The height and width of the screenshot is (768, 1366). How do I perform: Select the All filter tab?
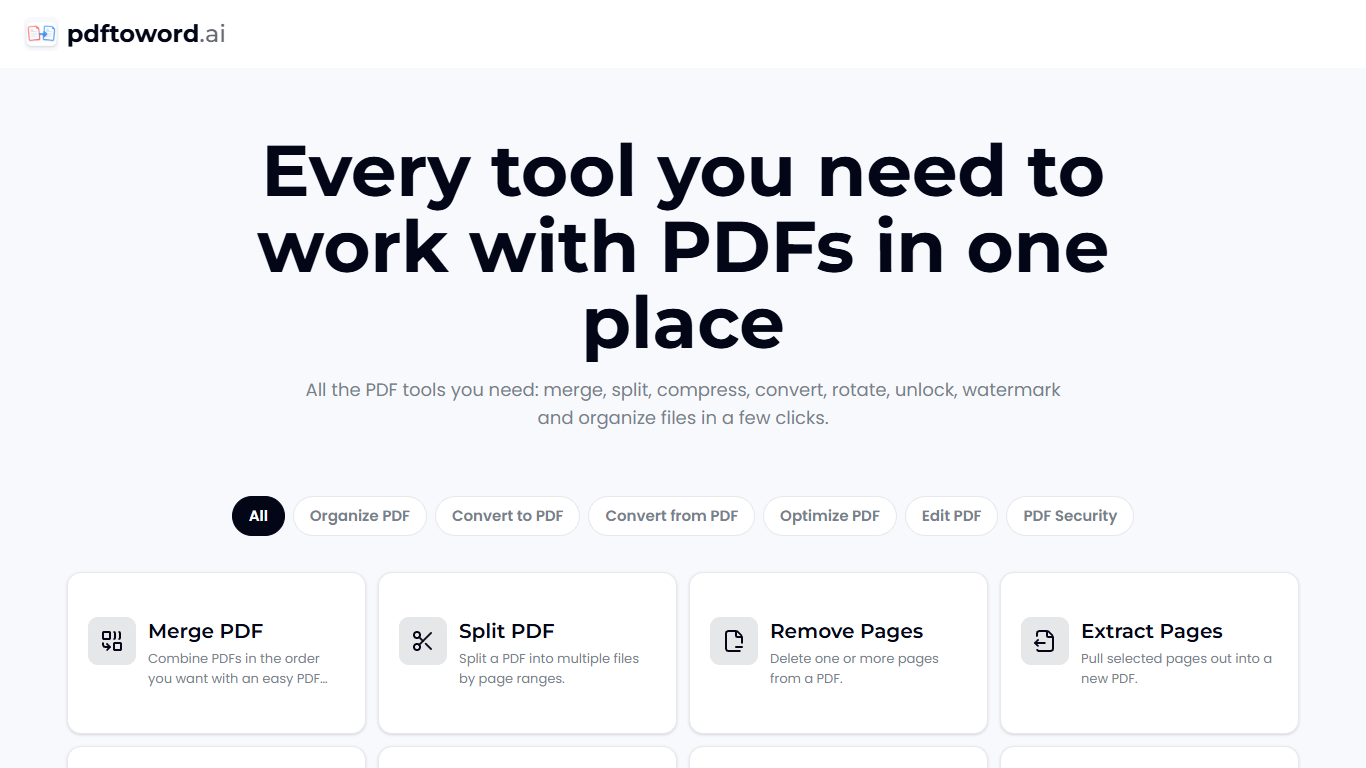(258, 516)
